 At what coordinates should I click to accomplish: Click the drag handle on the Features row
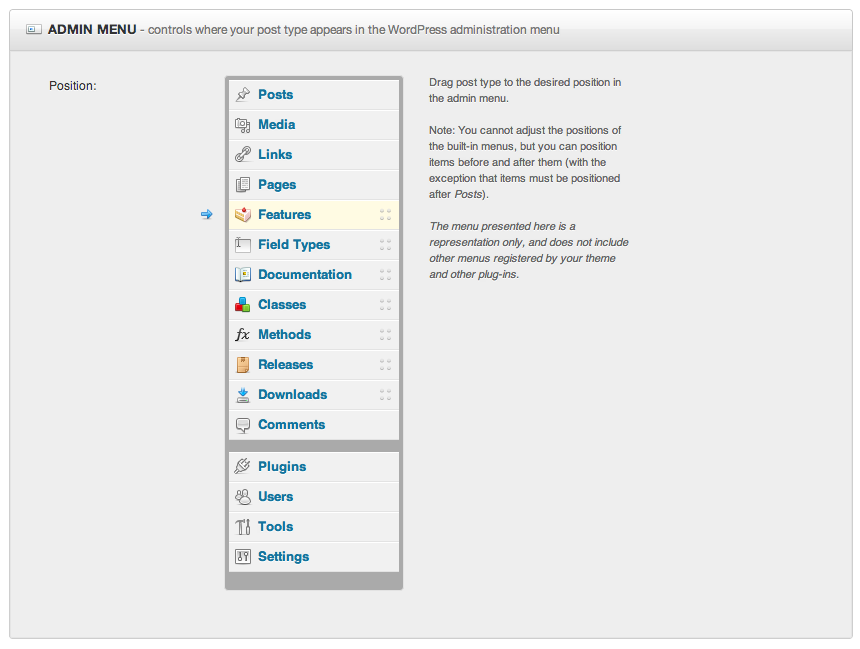(385, 215)
